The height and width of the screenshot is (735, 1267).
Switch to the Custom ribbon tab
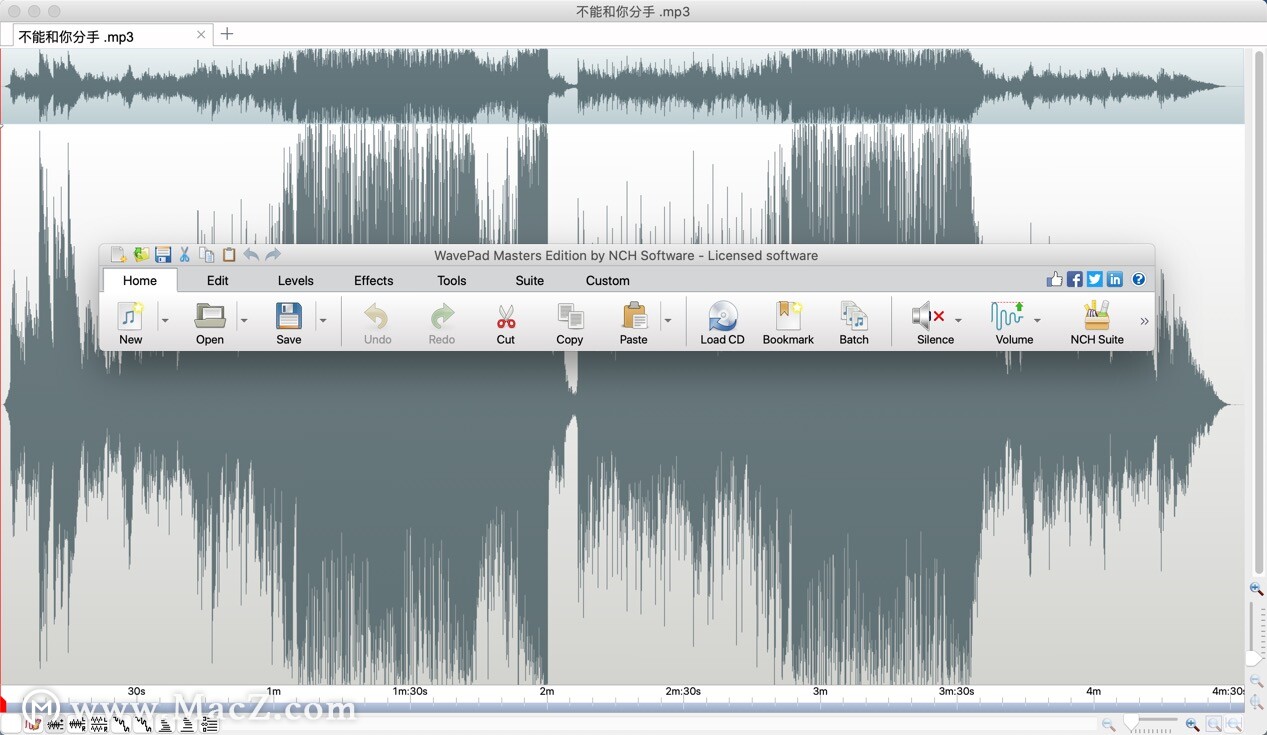pos(608,280)
